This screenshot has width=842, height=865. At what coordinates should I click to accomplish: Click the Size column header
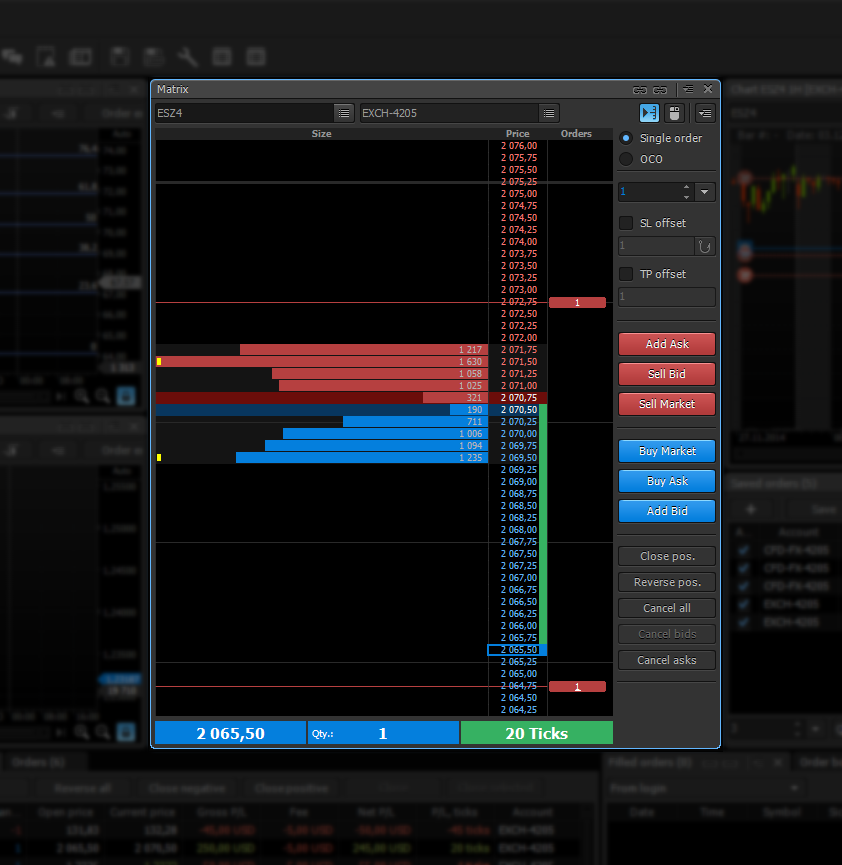point(321,134)
